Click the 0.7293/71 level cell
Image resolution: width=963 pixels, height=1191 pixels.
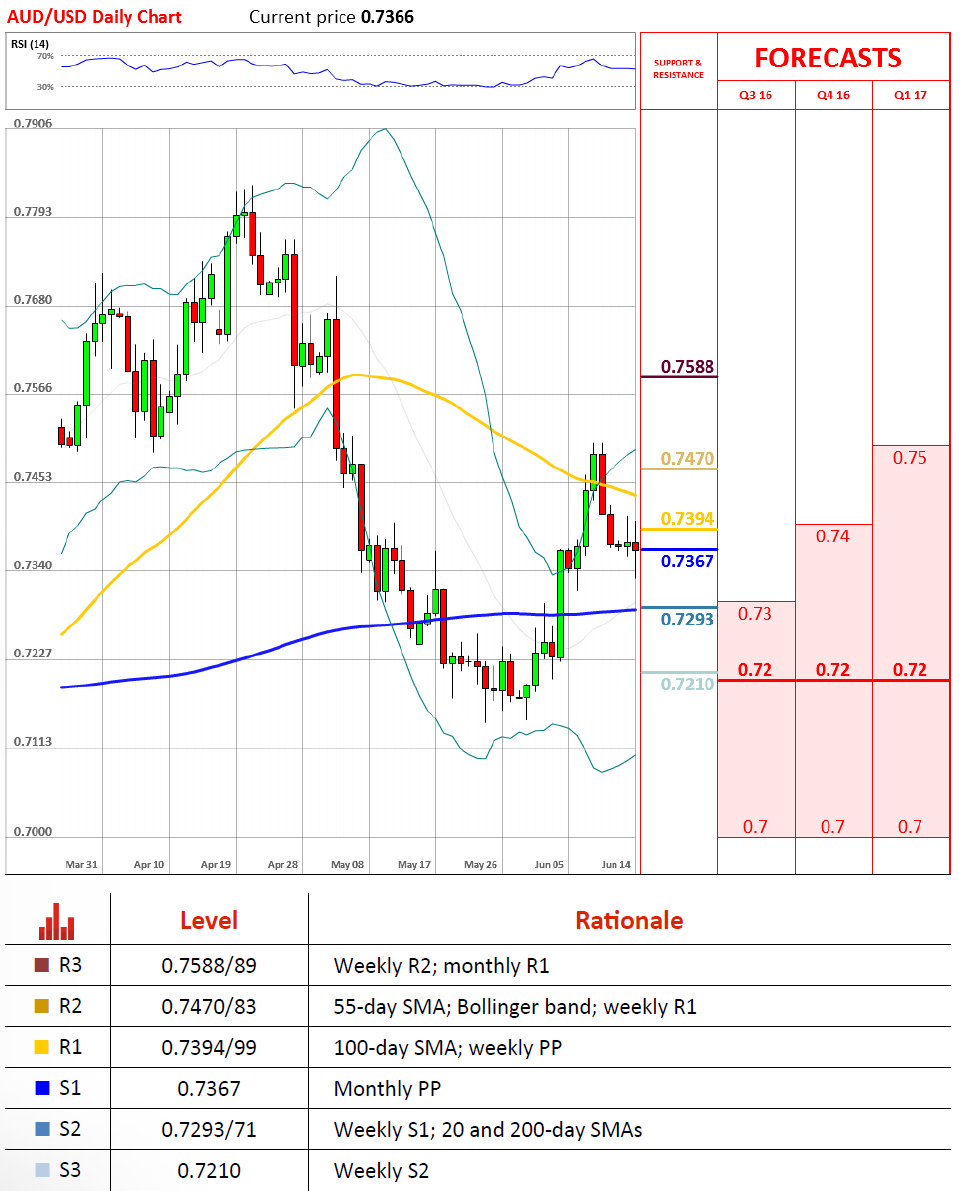(x=209, y=1129)
